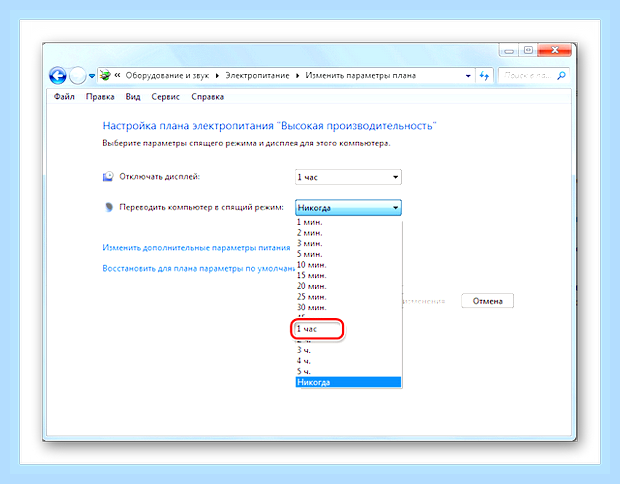The height and width of the screenshot is (484, 620).
Task: Click the Отмена button
Action: click(488, 301)
